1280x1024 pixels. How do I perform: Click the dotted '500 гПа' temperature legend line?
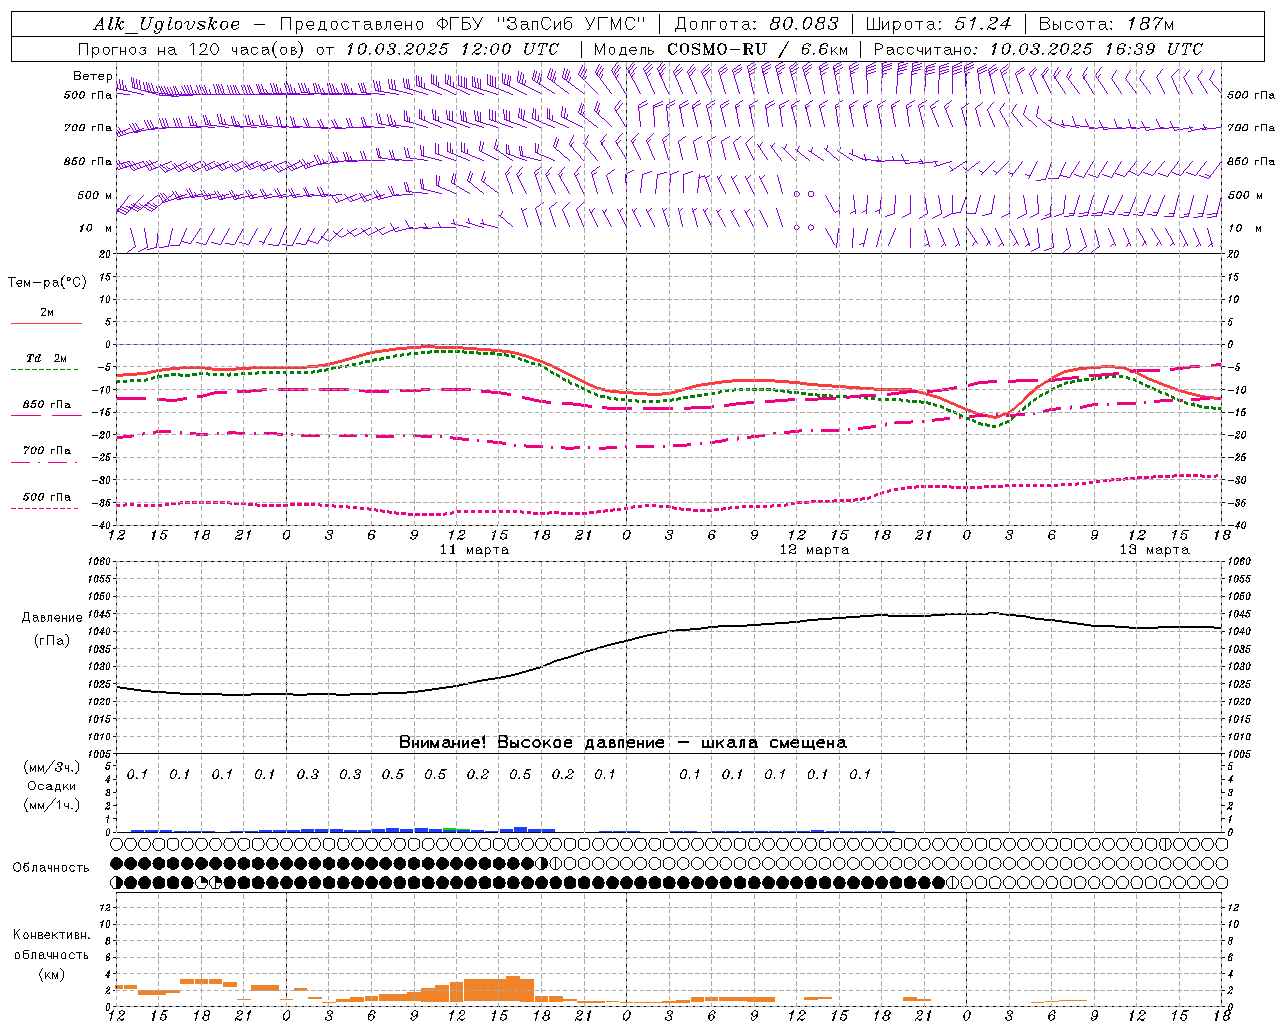[46, 508]
